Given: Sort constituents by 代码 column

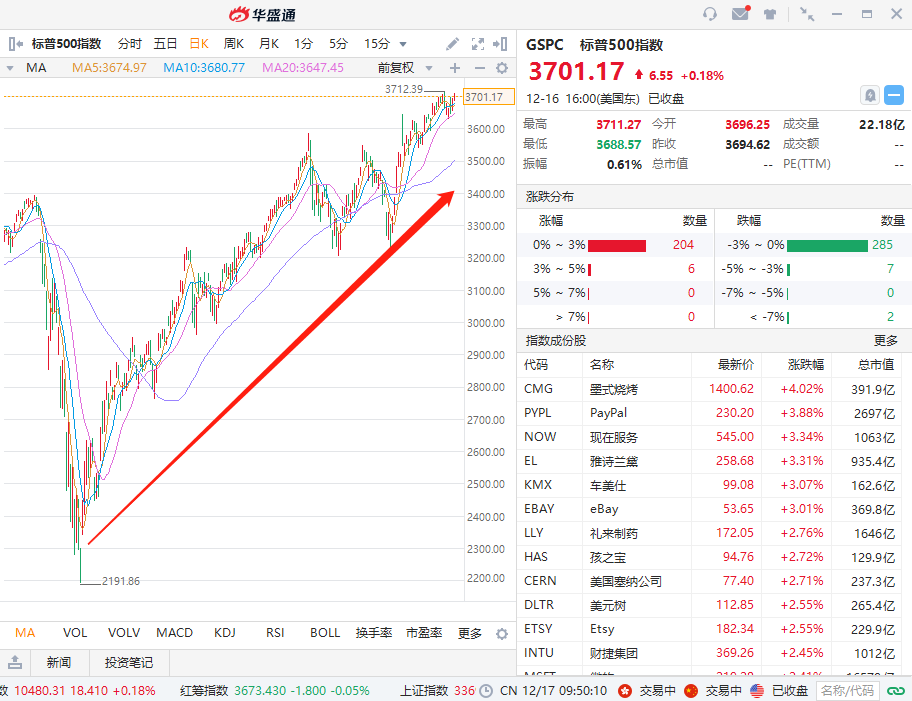Looking at the screenshot, I should (x=536, y=365).
